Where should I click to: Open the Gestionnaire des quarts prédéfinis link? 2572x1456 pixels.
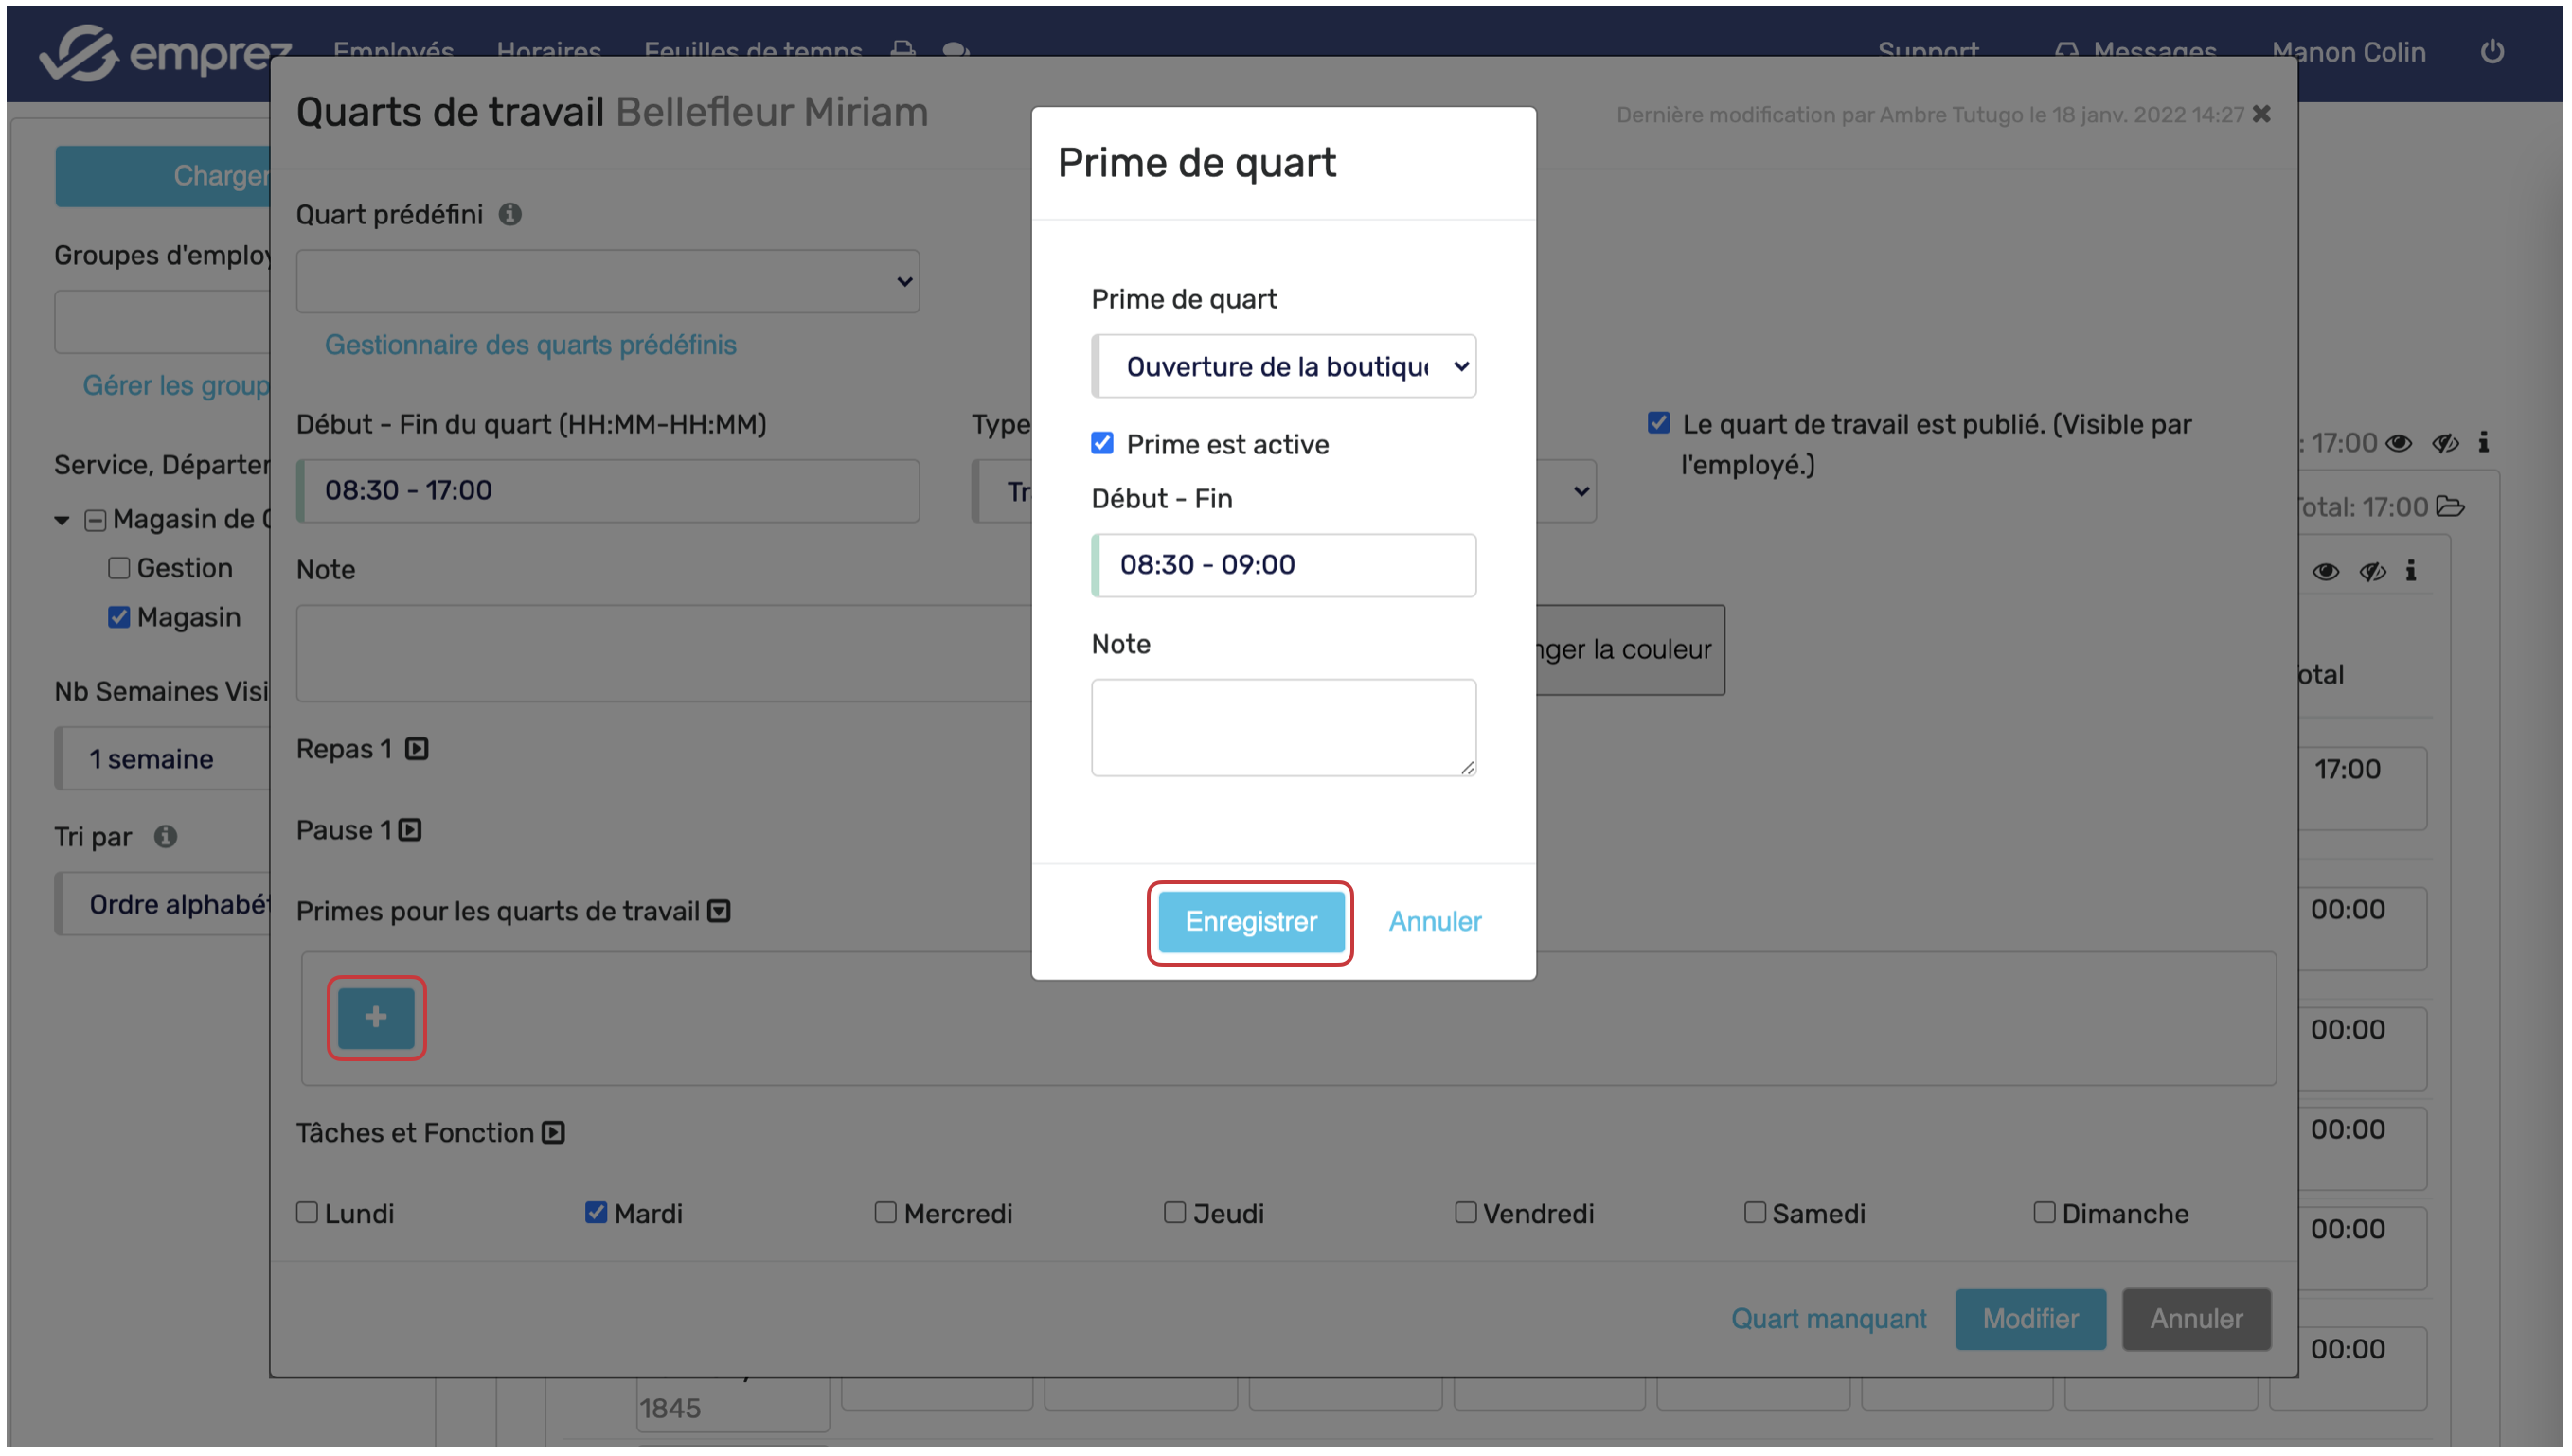point(530,344)
